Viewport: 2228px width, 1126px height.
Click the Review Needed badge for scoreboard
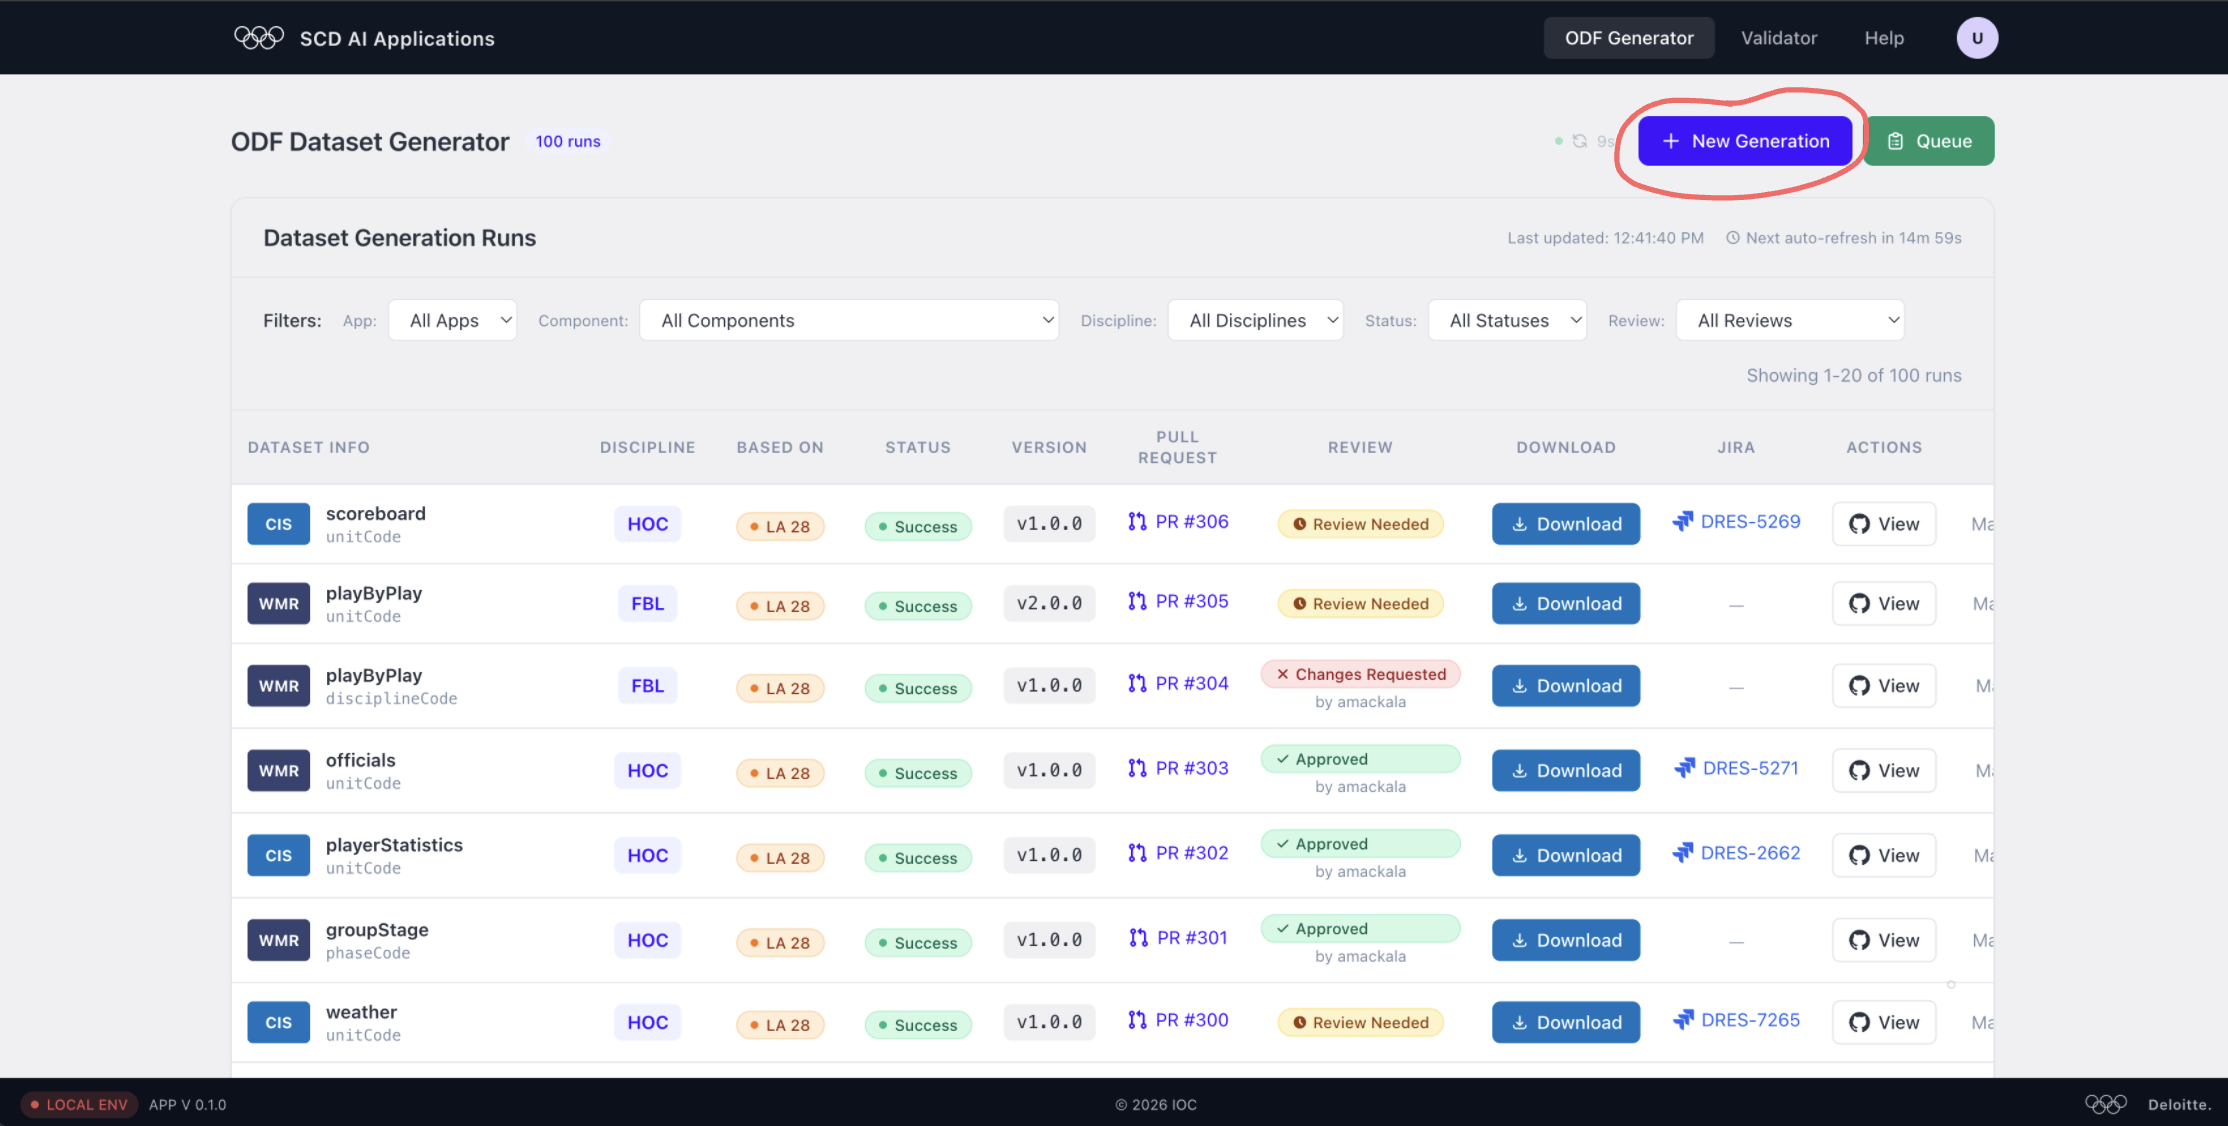pyautogui.click(x=1360, y=524)
